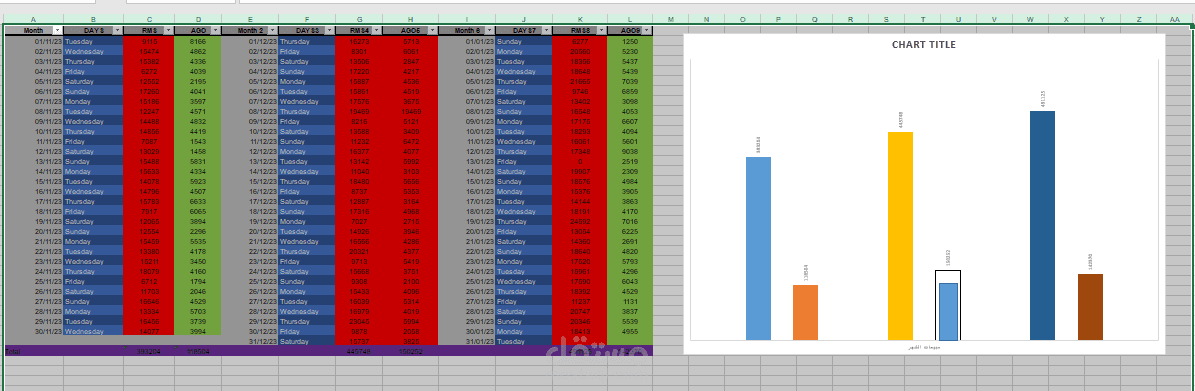The image size is (1195, 391).
Task: Select the date cell 01/01/23
Action: [x=466, y=41]
